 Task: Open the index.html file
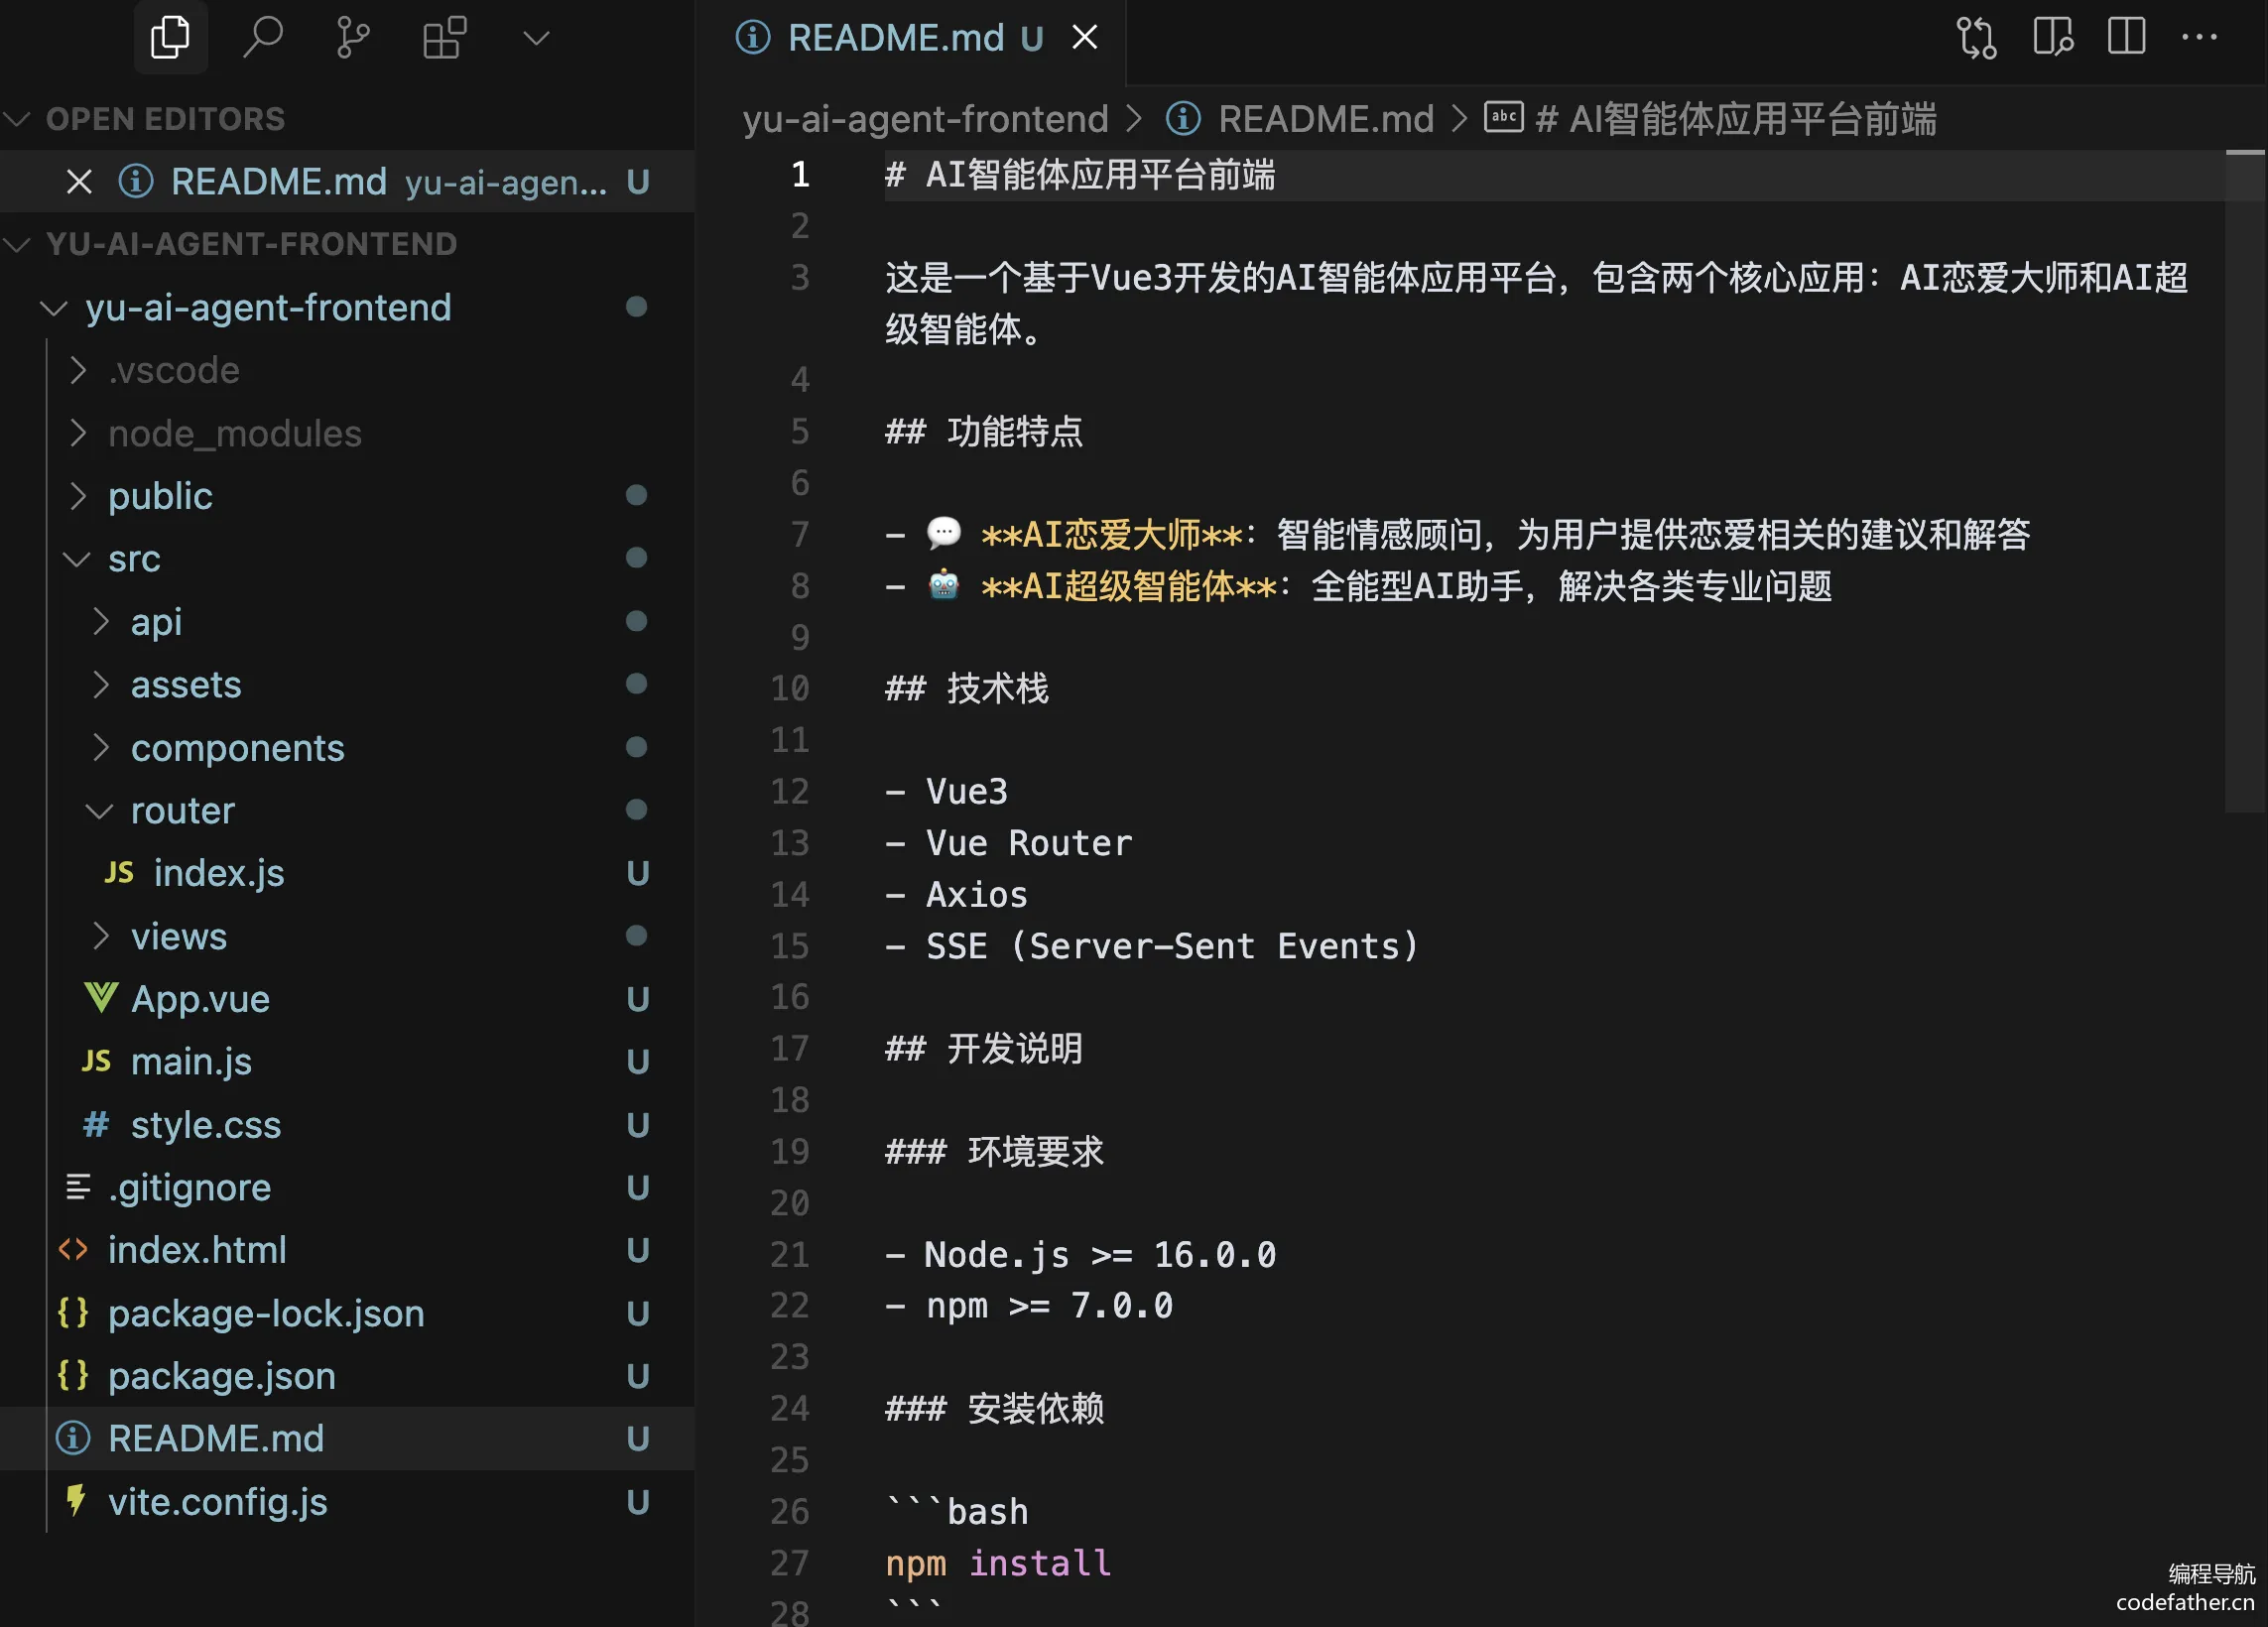coord(347,1251)
